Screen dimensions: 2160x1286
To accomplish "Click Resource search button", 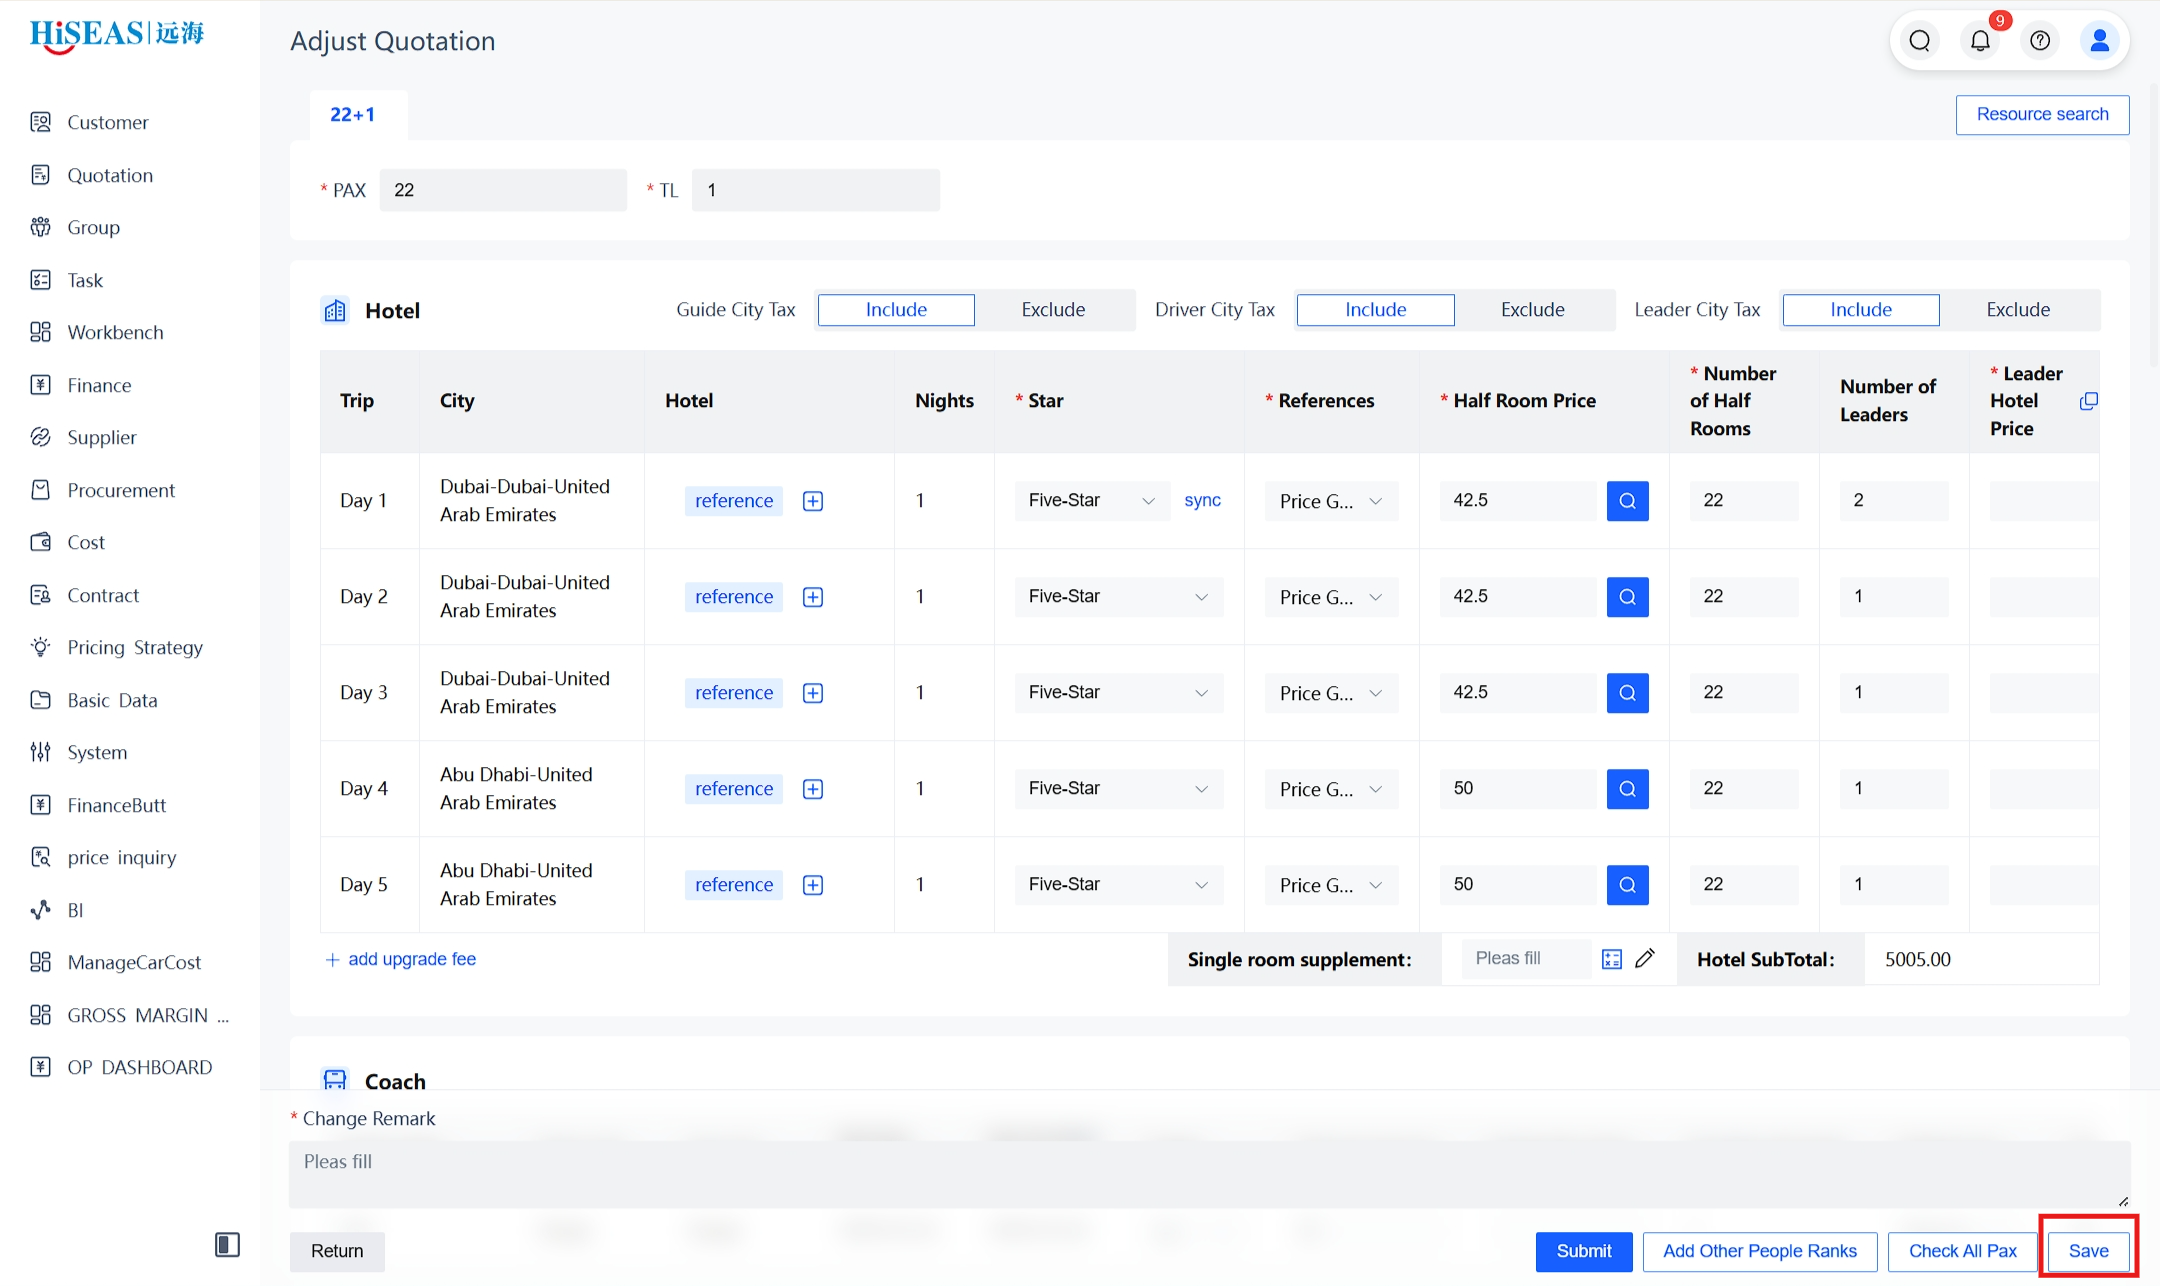I will click(x=2042, y=114).
